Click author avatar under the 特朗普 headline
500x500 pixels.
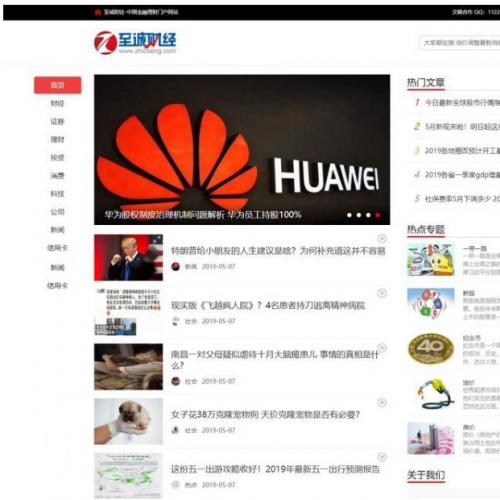click(x=176, y=266)
